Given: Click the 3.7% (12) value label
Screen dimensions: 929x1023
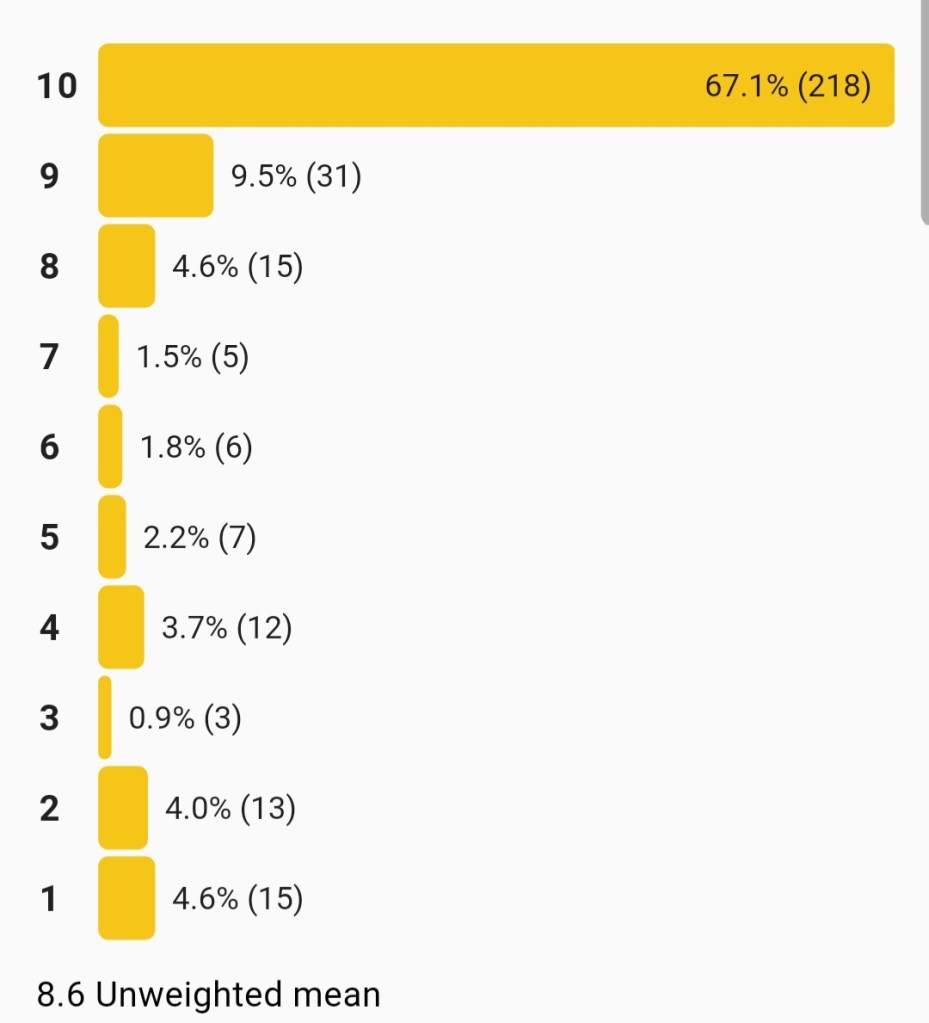Looking at the screenshot, I should 227,628.
